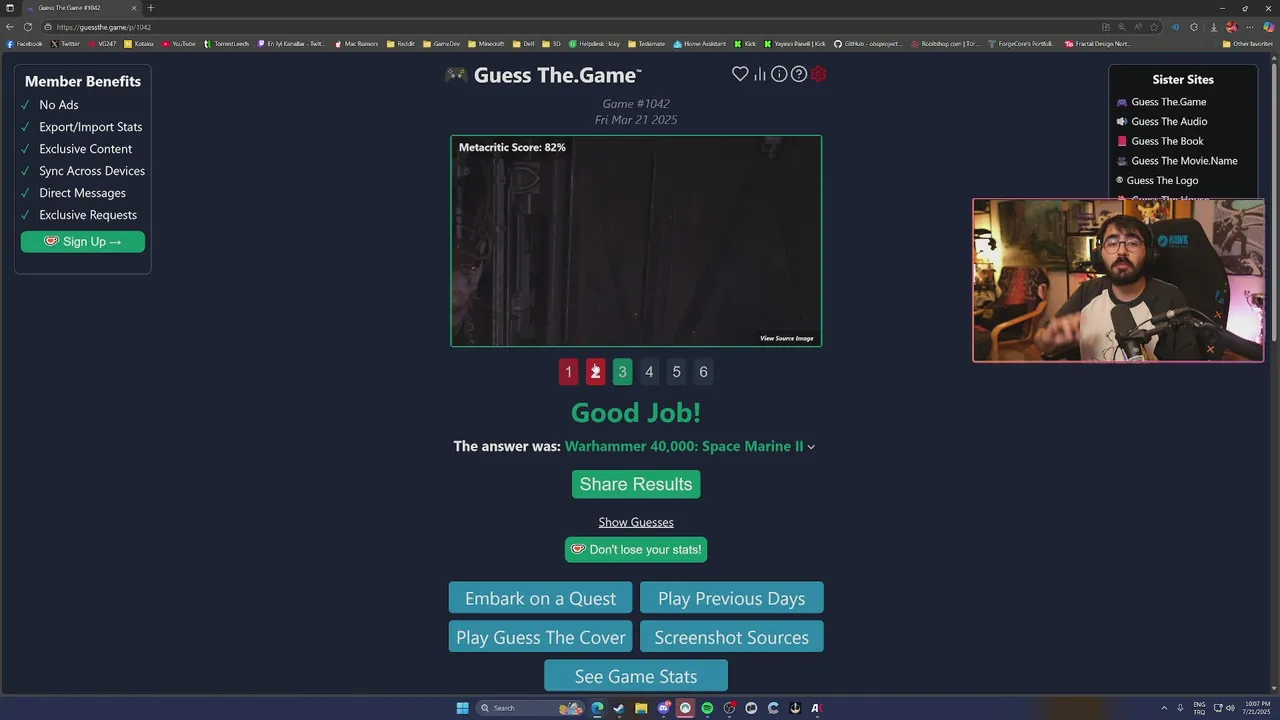Open the red settings gear icon
1280x720 pixels.
point(819,74)
